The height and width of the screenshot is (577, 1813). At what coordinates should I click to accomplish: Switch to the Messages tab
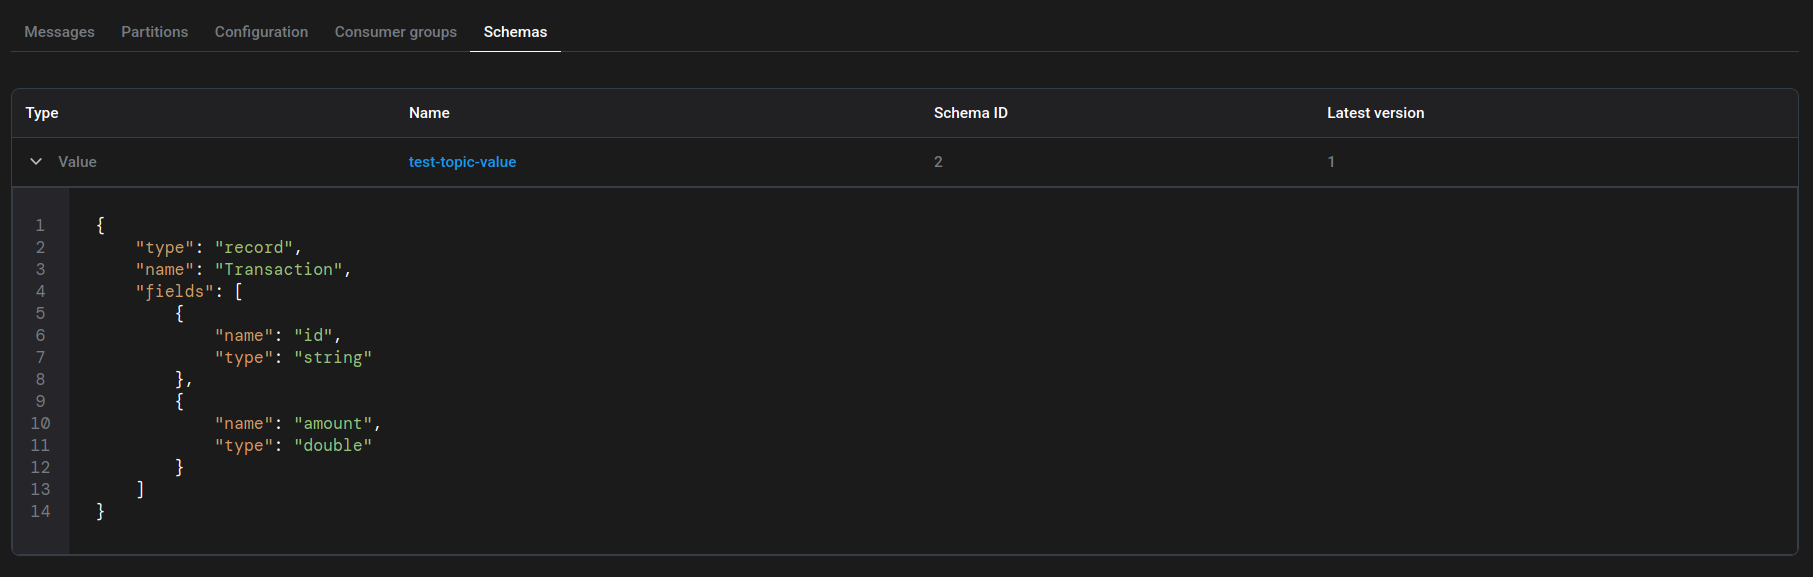click(x=59, y=32)
